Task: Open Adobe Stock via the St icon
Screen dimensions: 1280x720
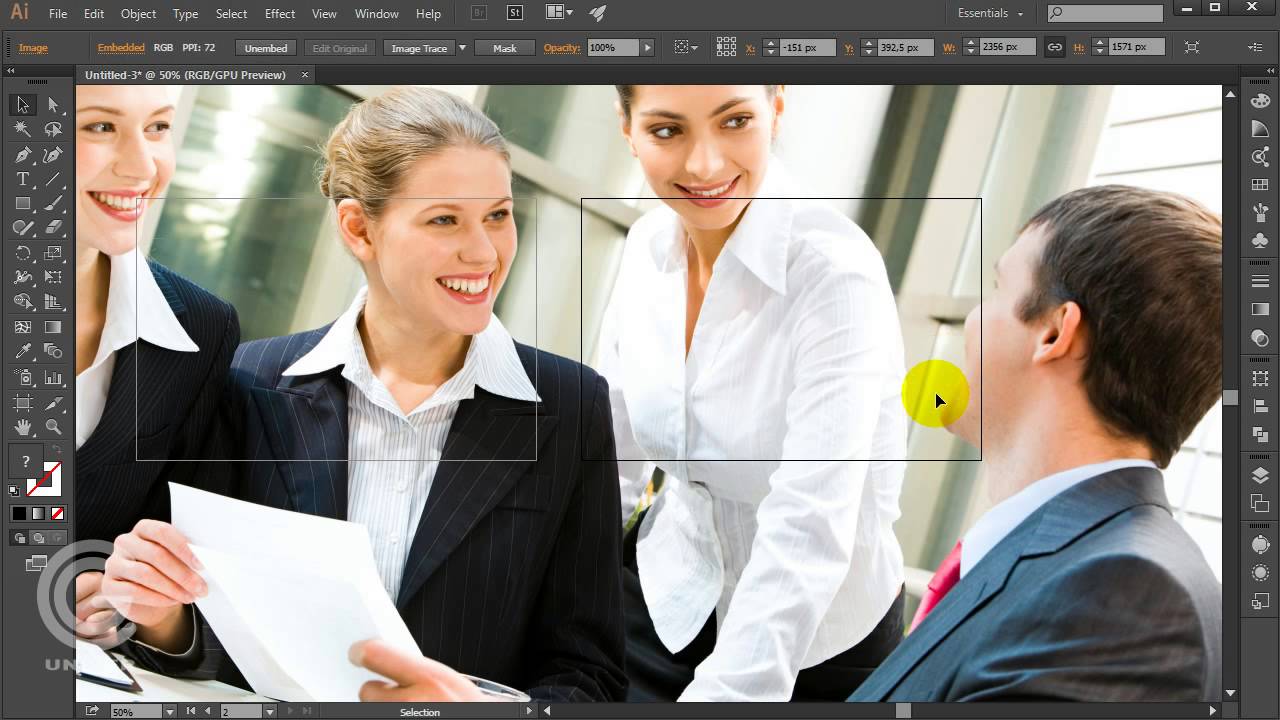Action: tap(515, 13)
